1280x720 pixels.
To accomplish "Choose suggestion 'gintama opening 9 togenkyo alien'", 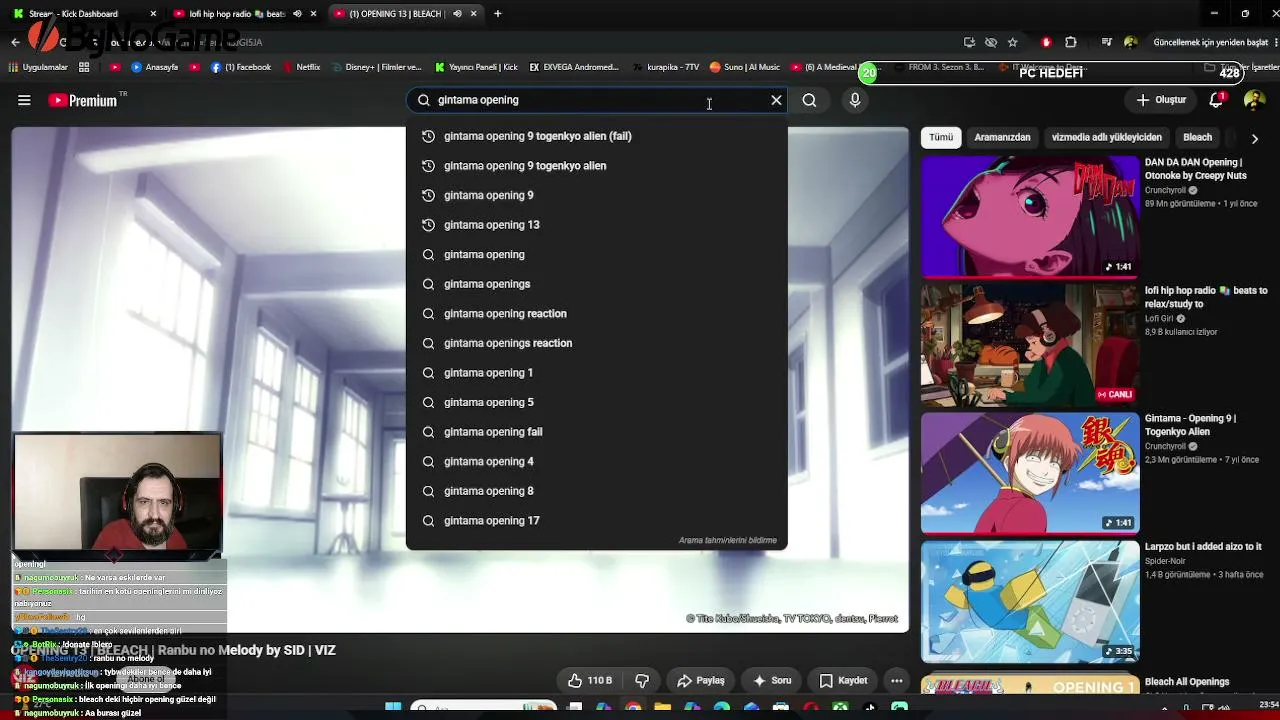I will [x=597, y=166].
